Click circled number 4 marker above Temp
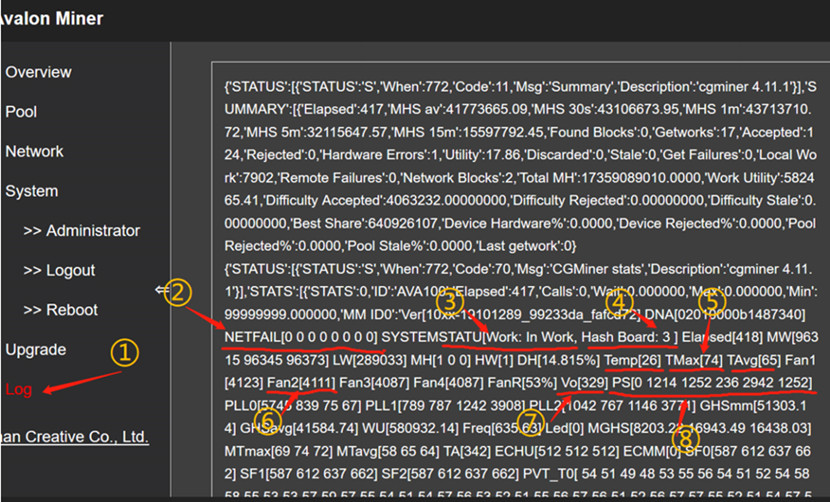830x502 pixels. tap(620, 299)
